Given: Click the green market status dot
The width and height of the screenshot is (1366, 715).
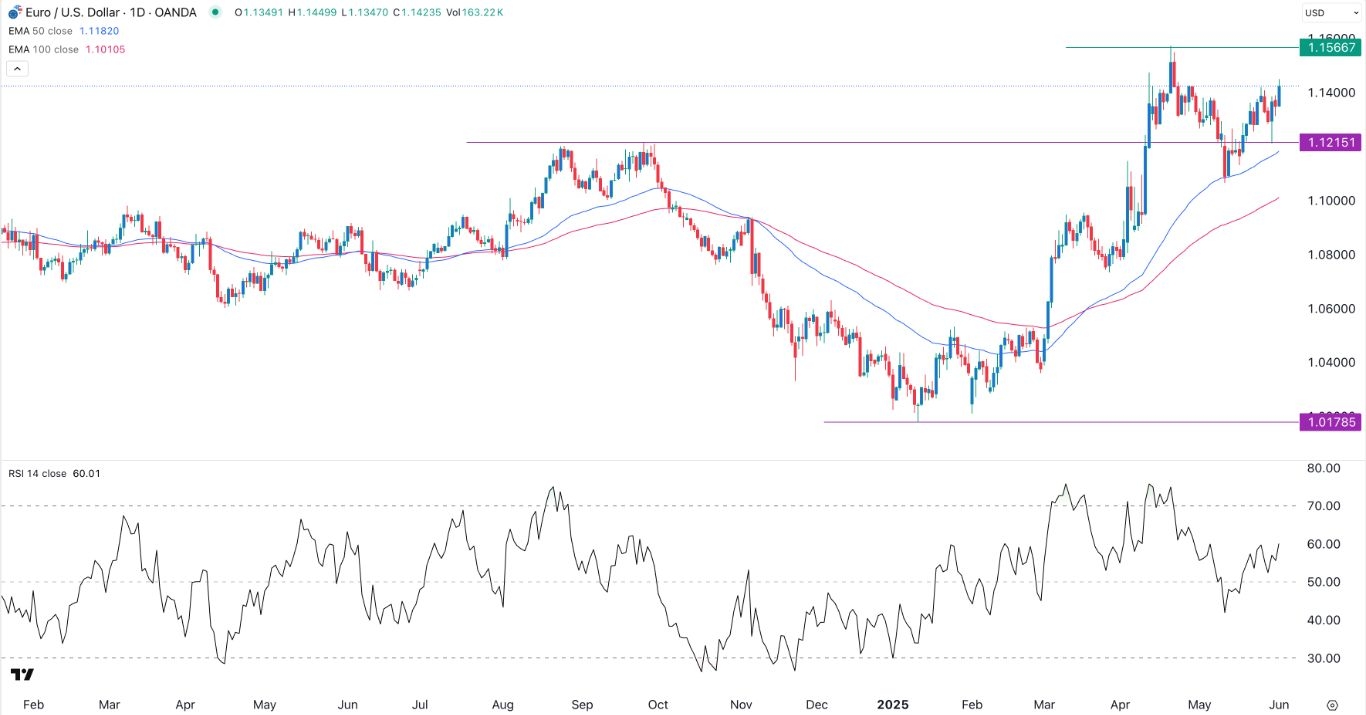Looking at the screenshot, I should [x=215, y=12].
